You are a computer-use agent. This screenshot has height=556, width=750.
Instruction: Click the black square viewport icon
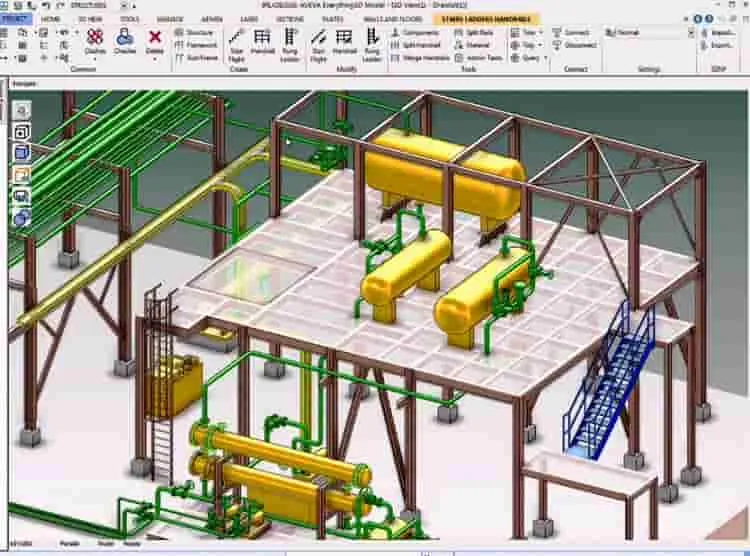[22, 132]
